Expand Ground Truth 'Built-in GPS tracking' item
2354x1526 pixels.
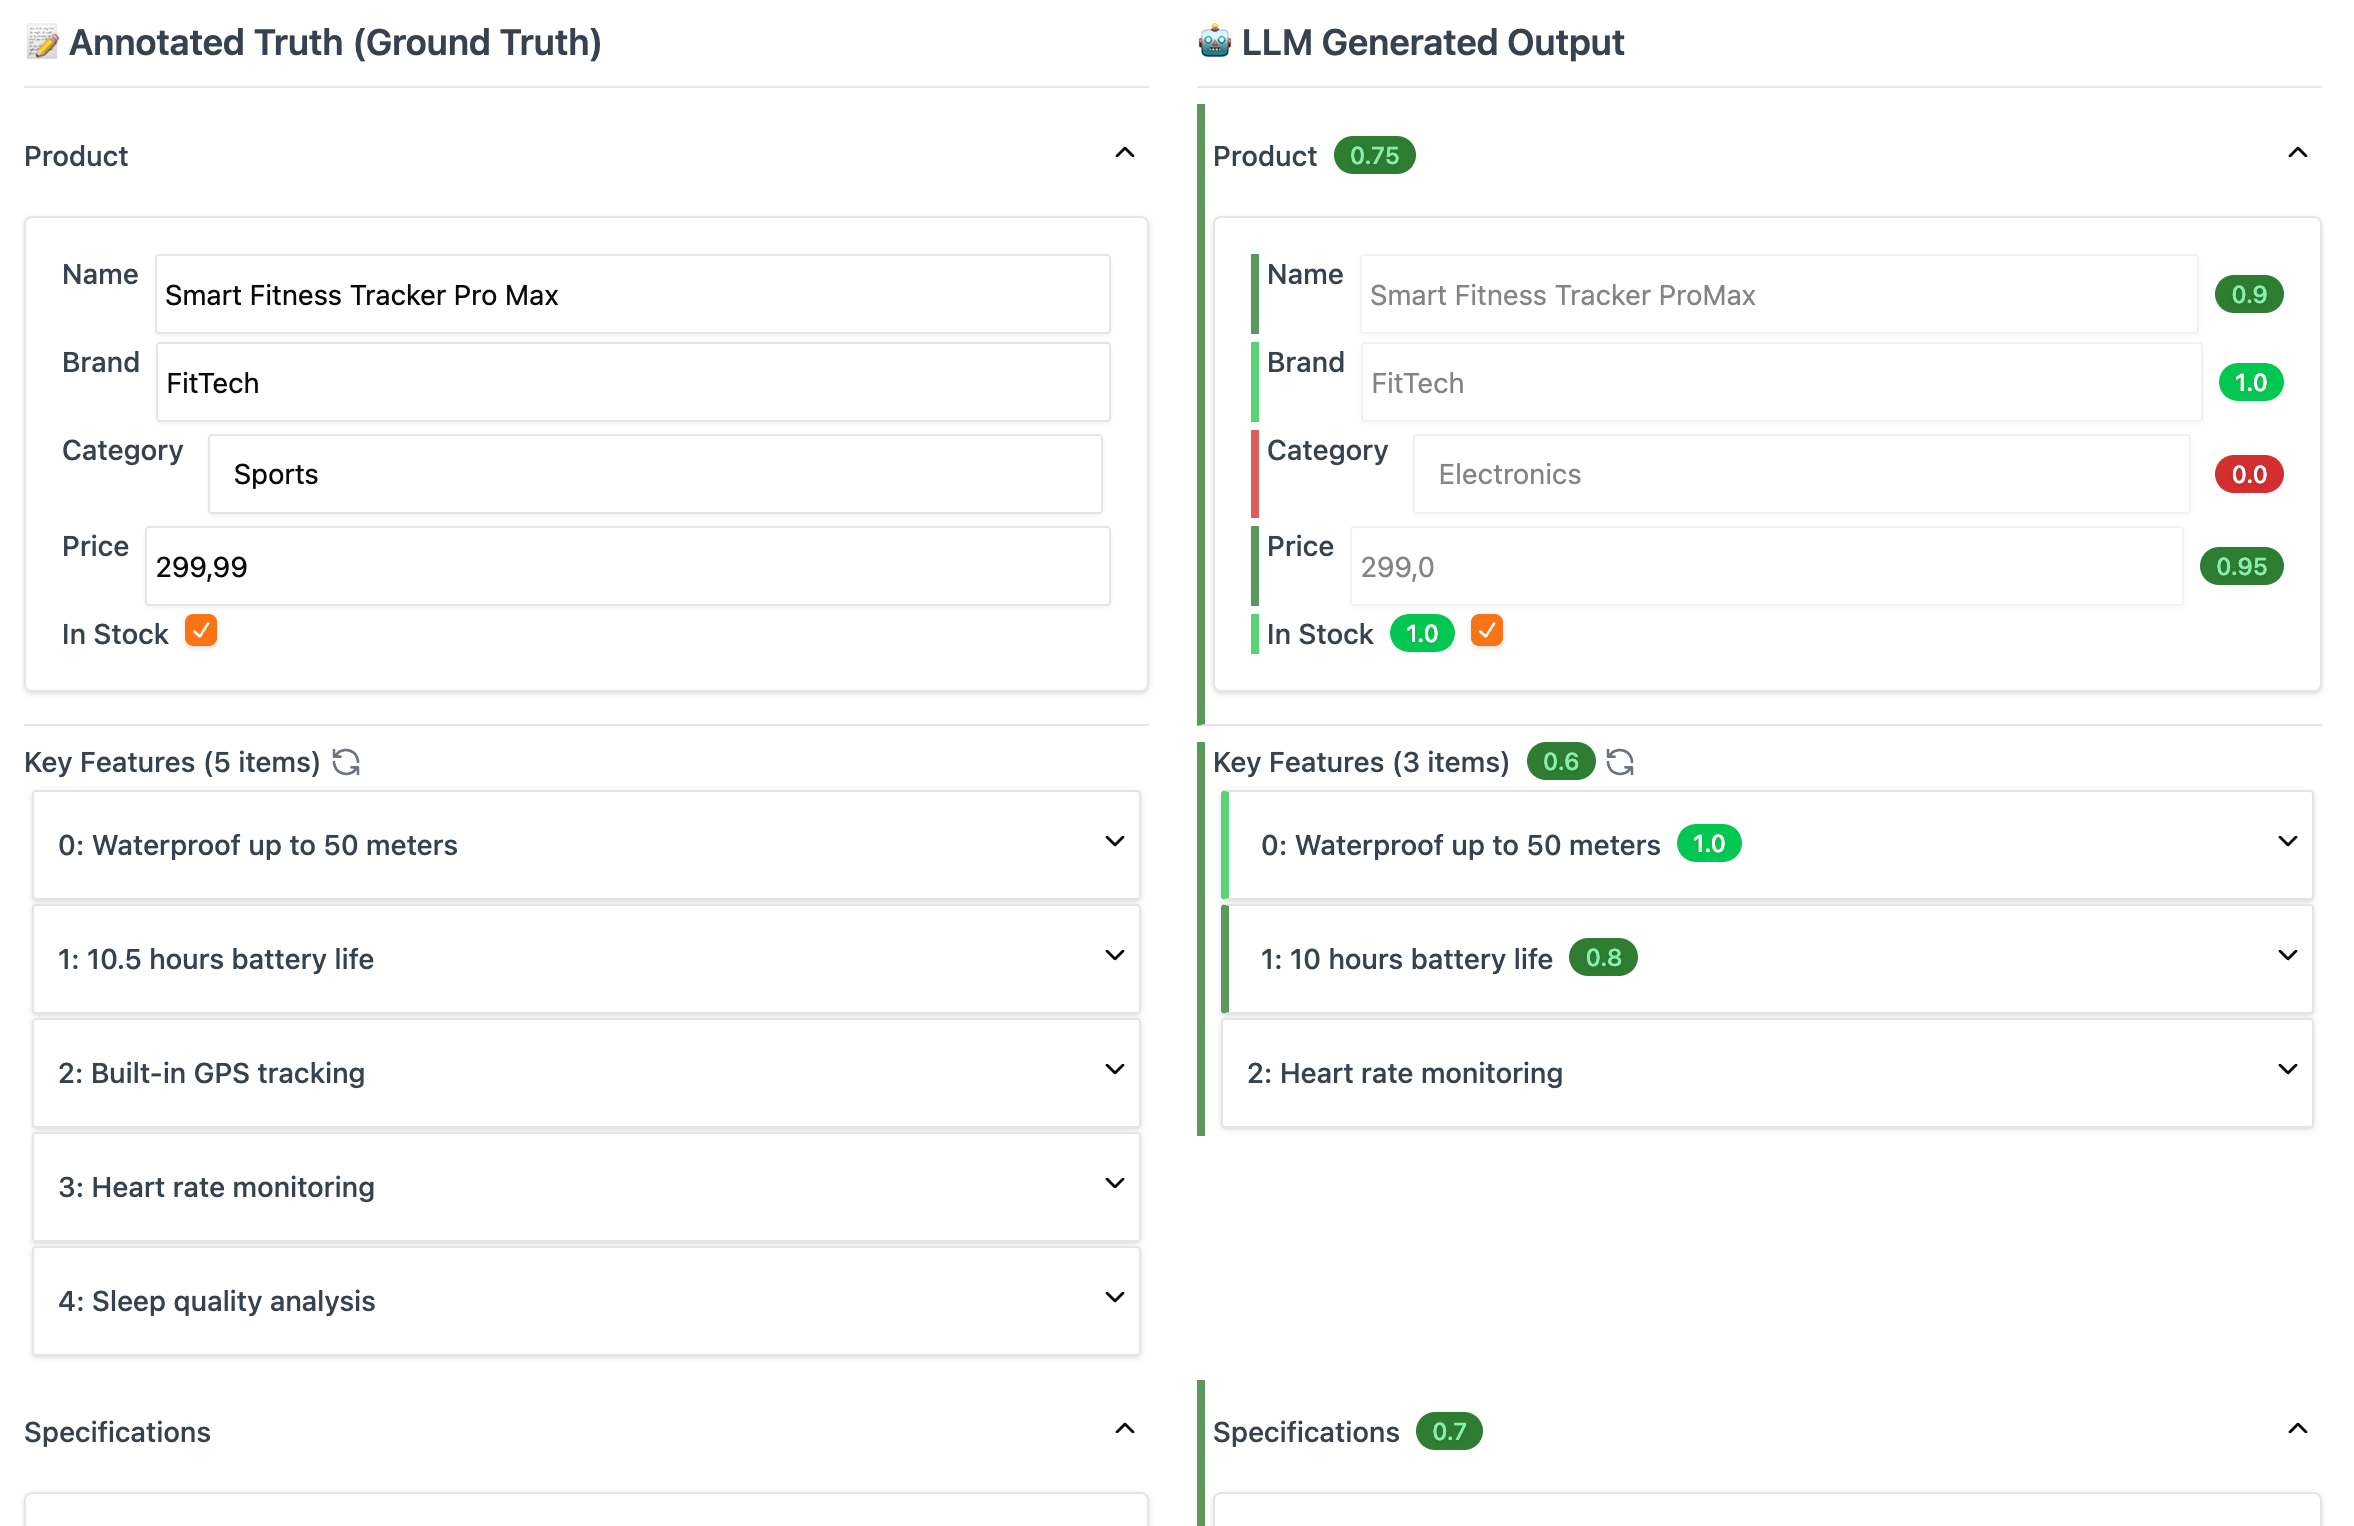click(1114, 1070)
